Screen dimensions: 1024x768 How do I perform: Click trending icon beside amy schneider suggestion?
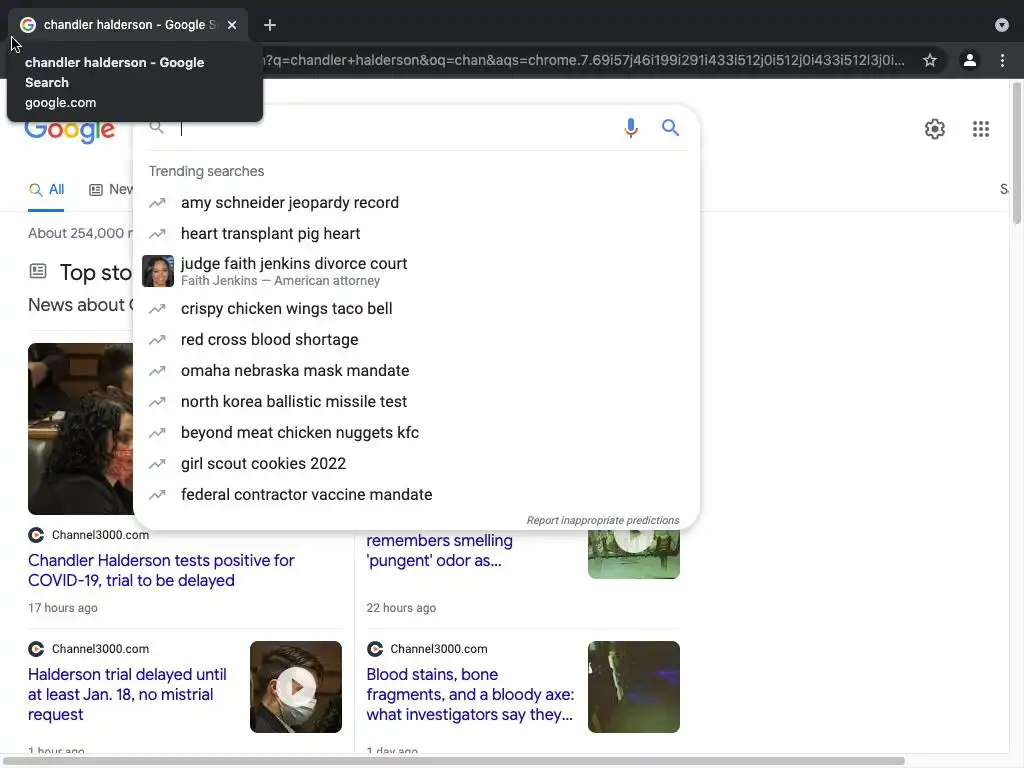tap(157, 202)
